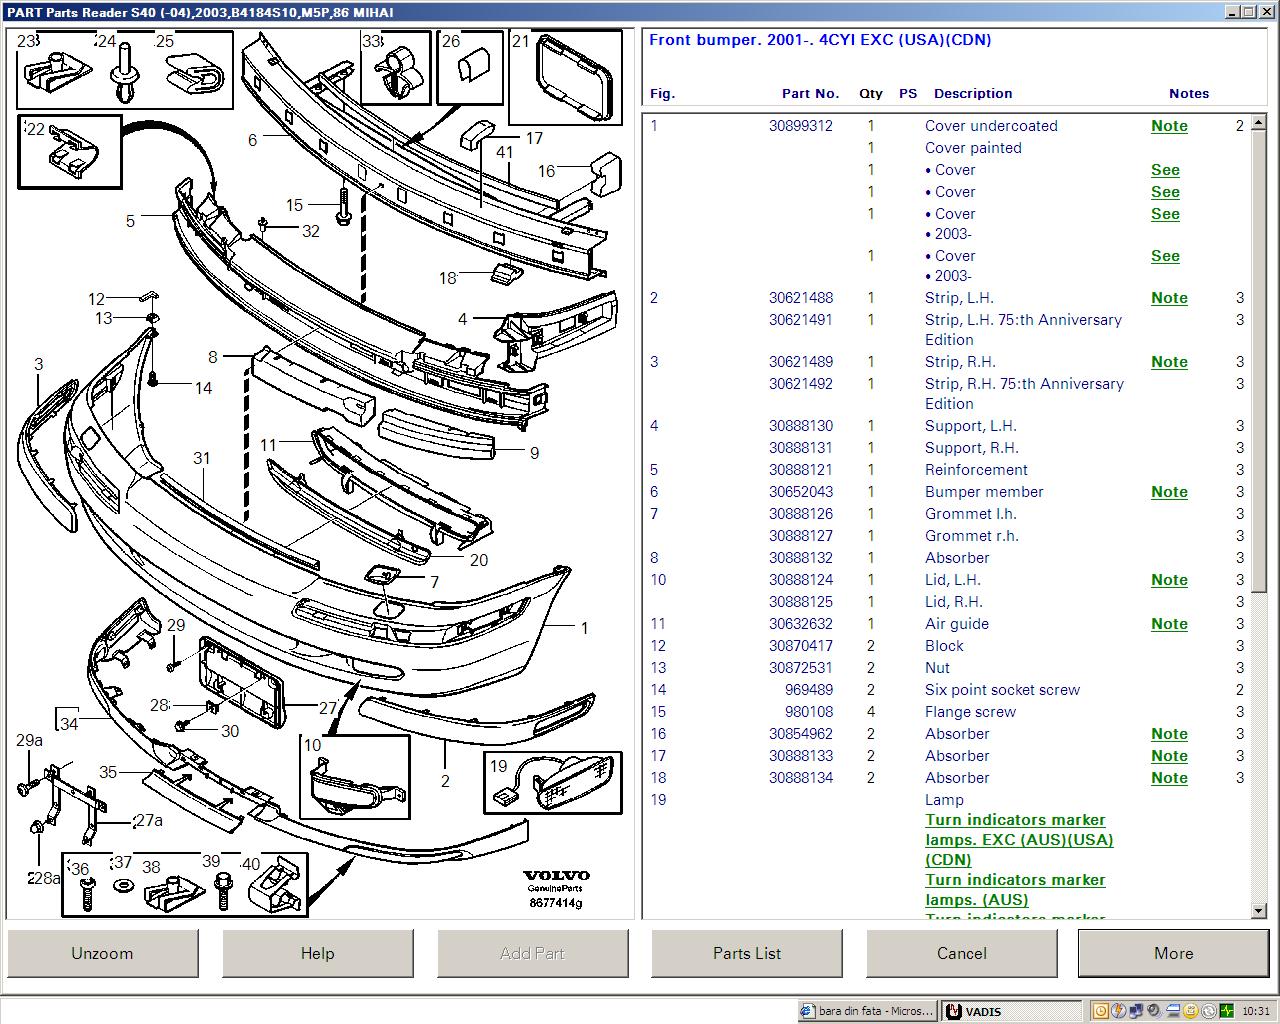Click the lightning bolt tray icon

pos(1119,1011)
